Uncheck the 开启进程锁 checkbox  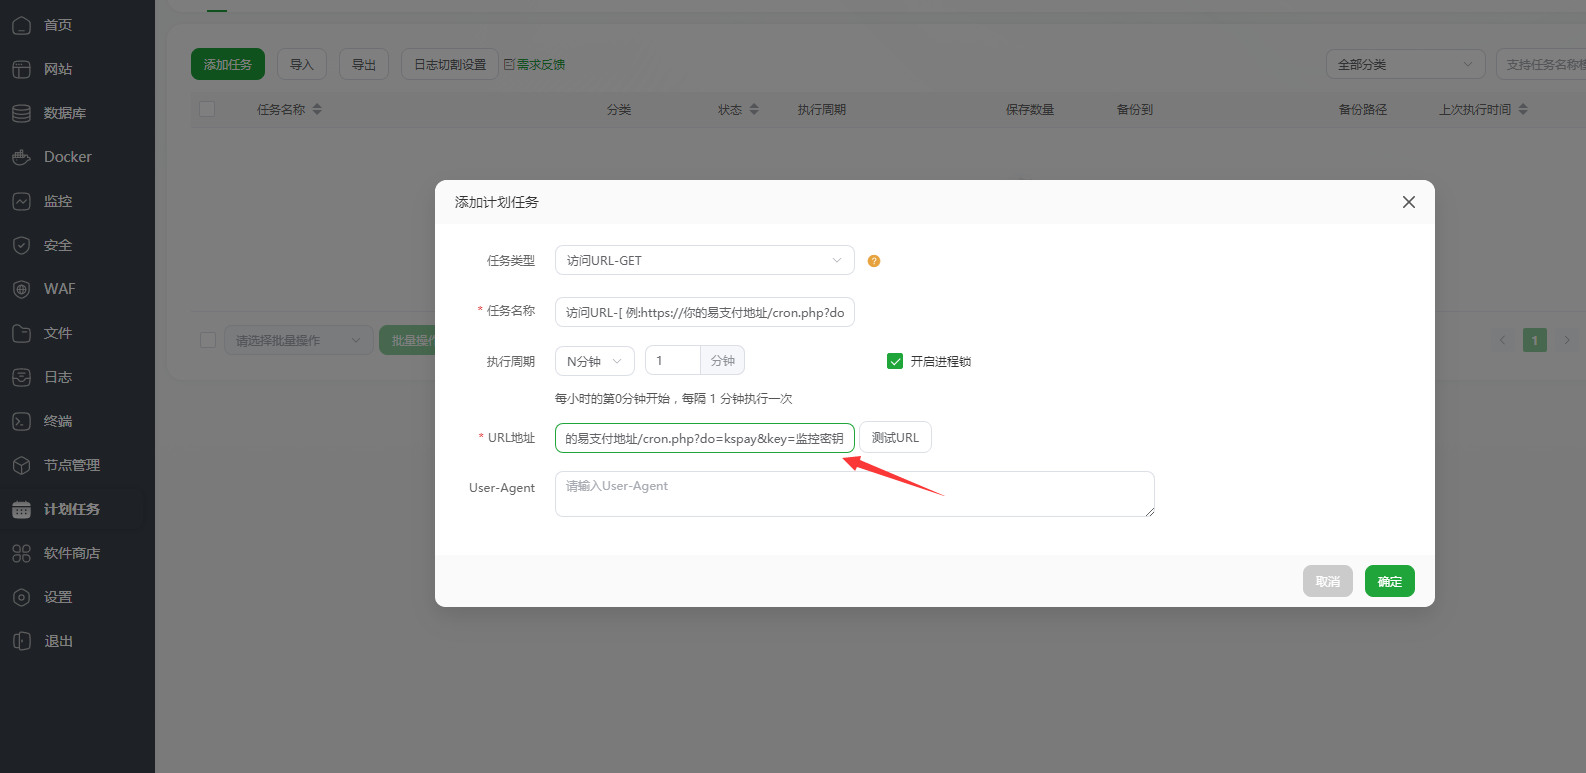tap(895, 361)
